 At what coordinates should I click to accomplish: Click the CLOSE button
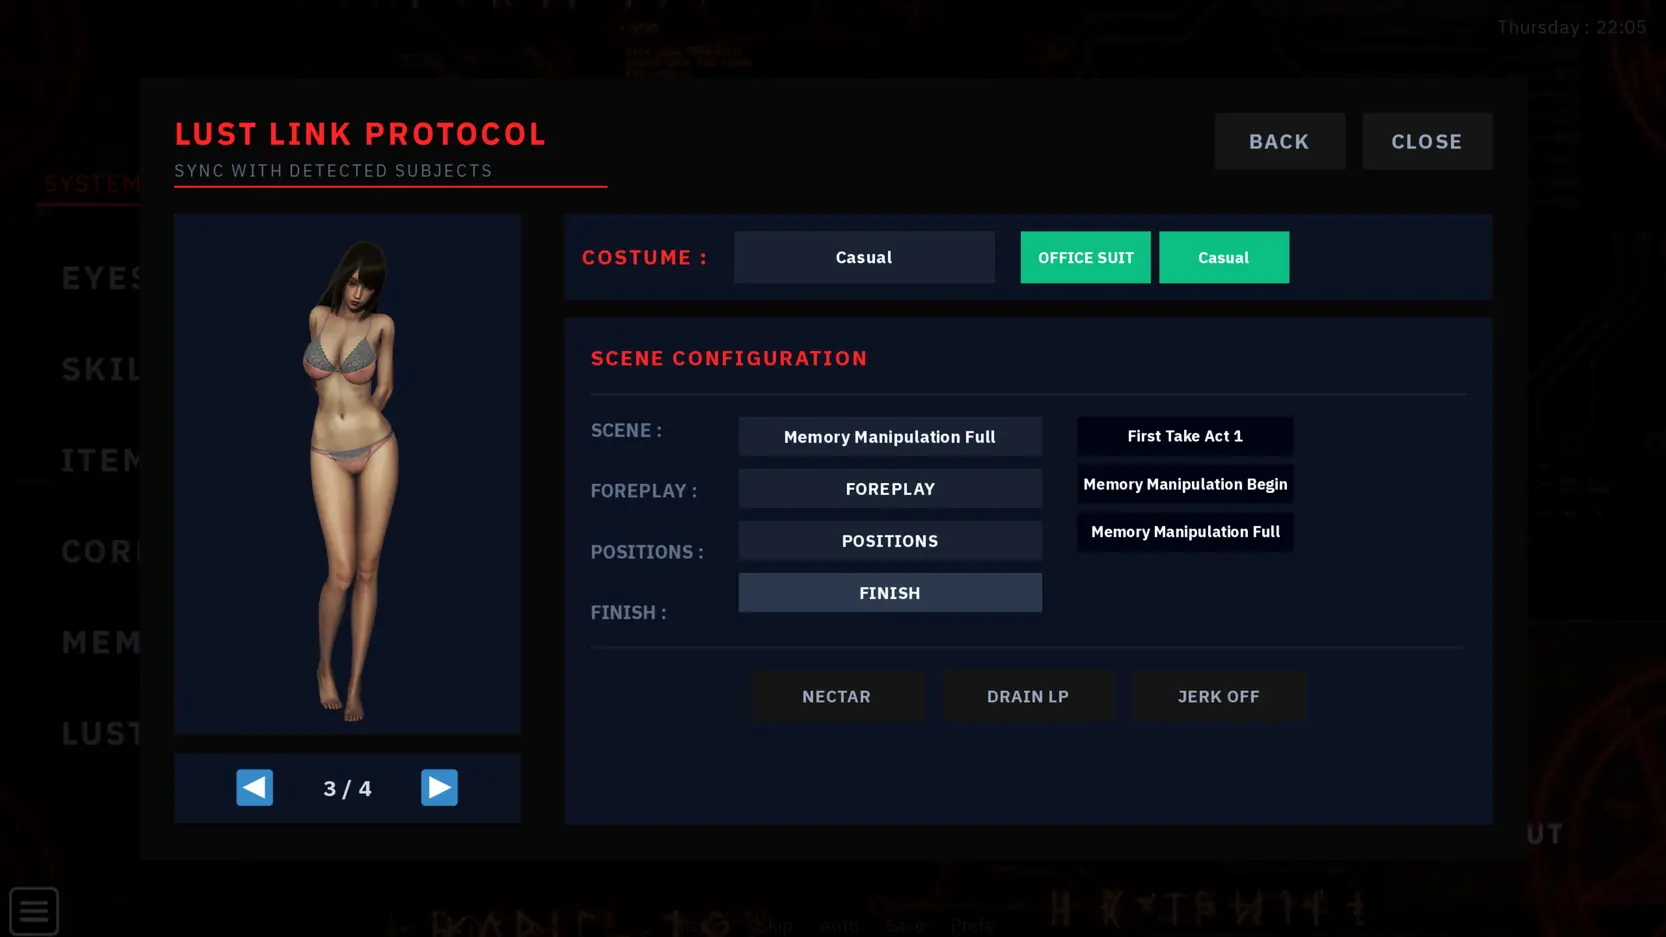click(1427, 141)
